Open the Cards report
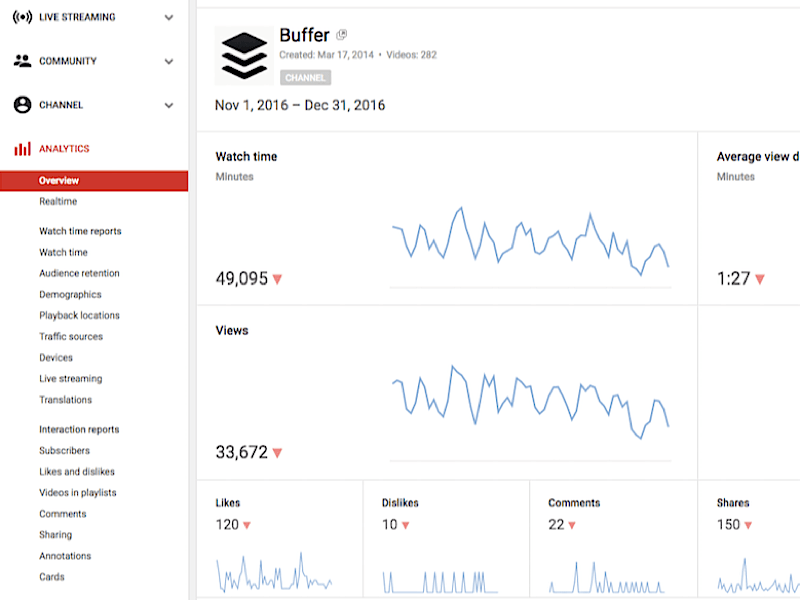 click(52, 577)
